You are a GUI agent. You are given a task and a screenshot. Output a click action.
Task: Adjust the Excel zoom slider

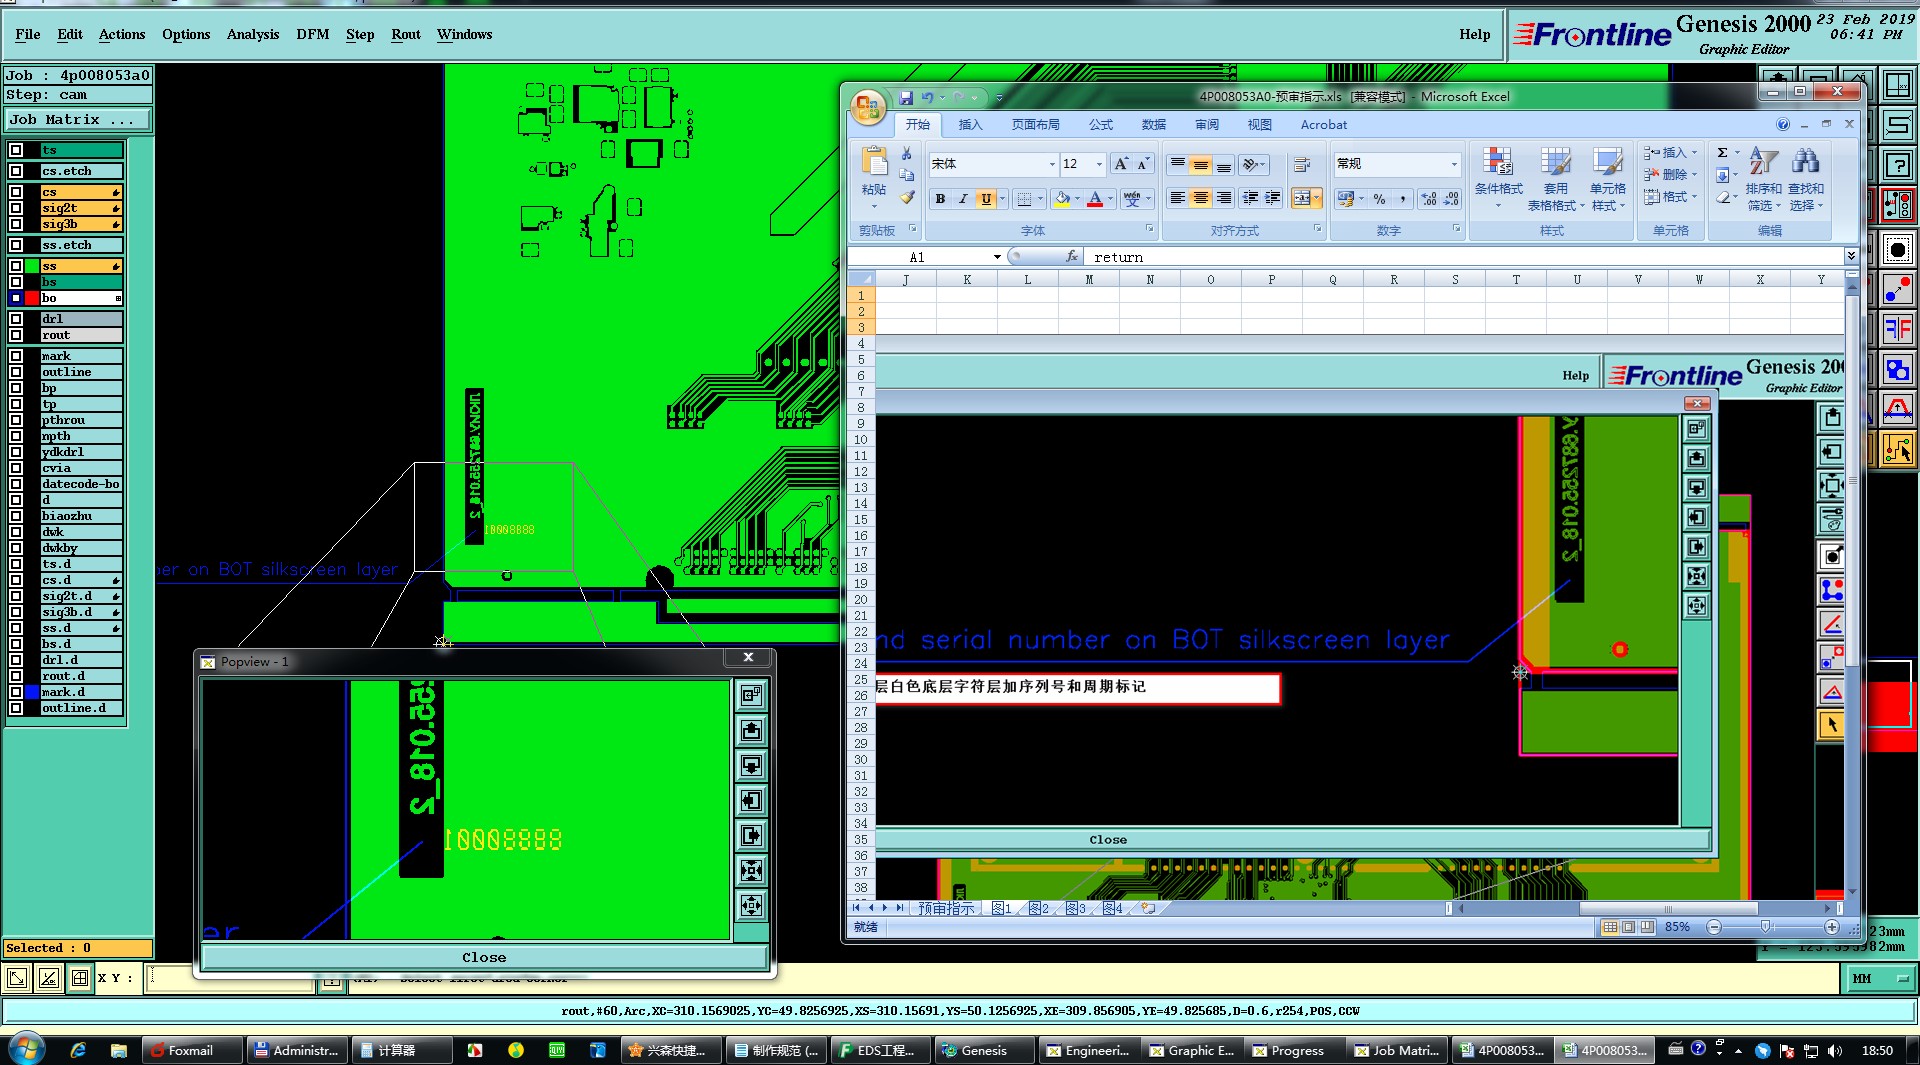[x=1766, y=927]
